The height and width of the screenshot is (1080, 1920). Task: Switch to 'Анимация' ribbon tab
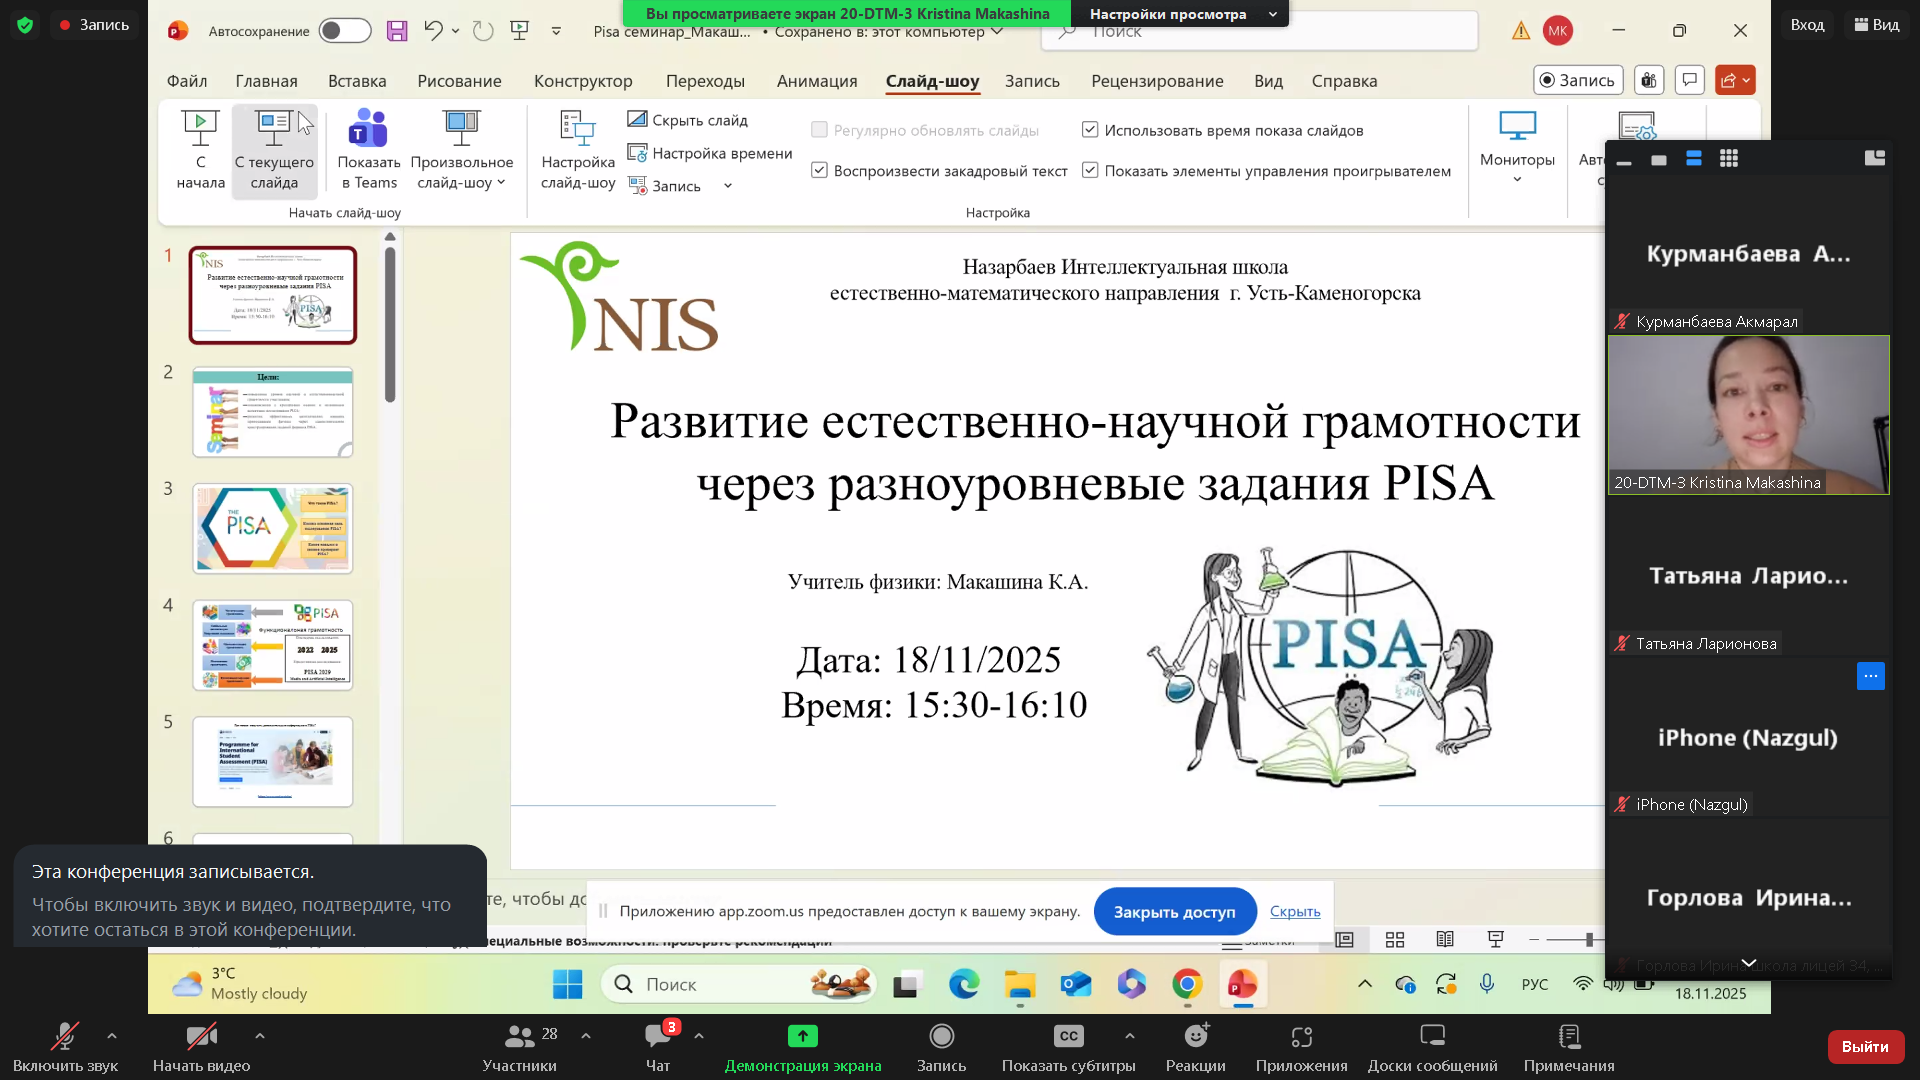tap(817, 81)
